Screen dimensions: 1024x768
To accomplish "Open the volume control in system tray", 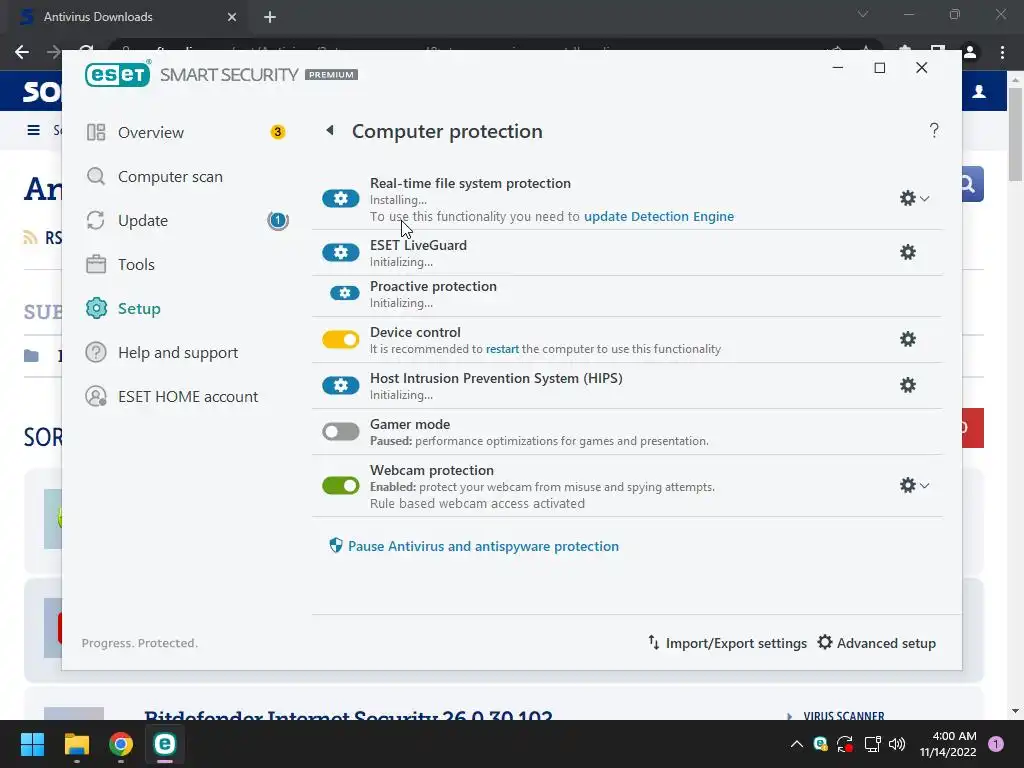I will click(x=897, y=744).
